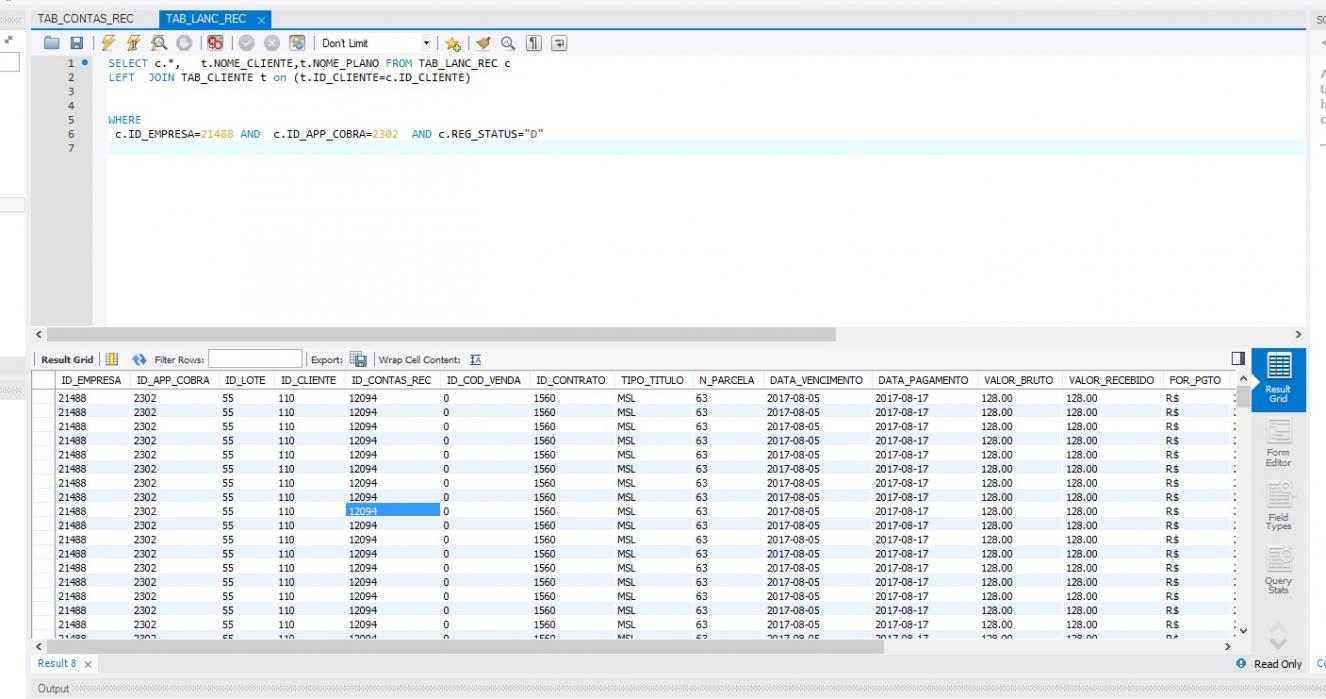This screenshot has width=1326, height=699.
Task: Run Explain plan magnifier-lightning icon
Action: 159,43
